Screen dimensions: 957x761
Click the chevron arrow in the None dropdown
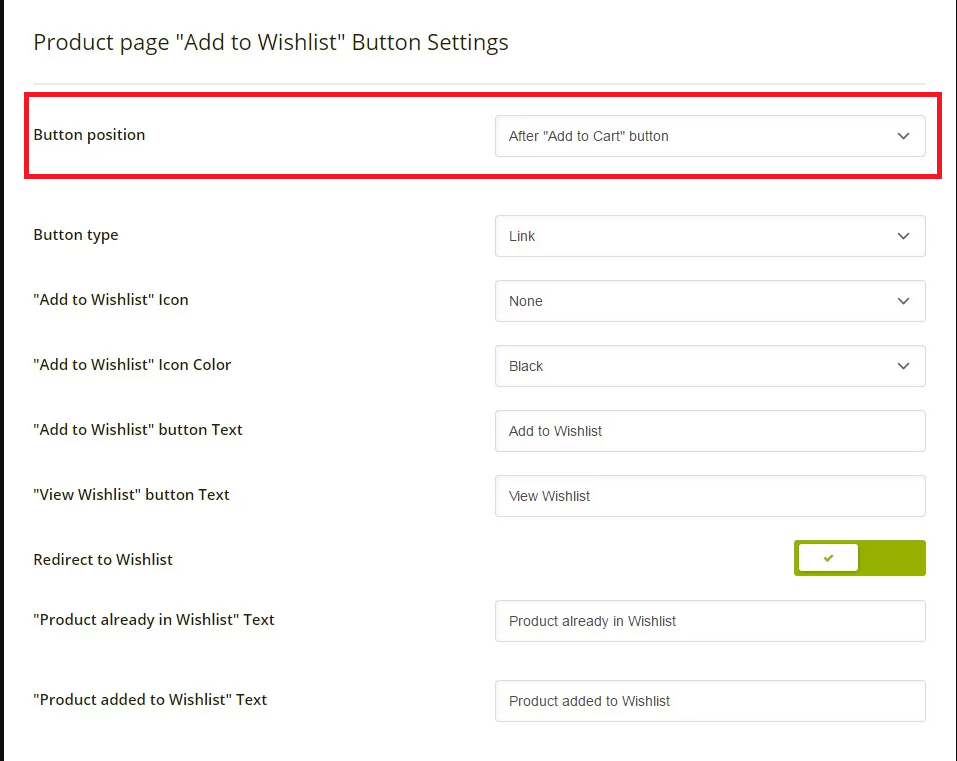pyautogui.click(x=903, y=301)
